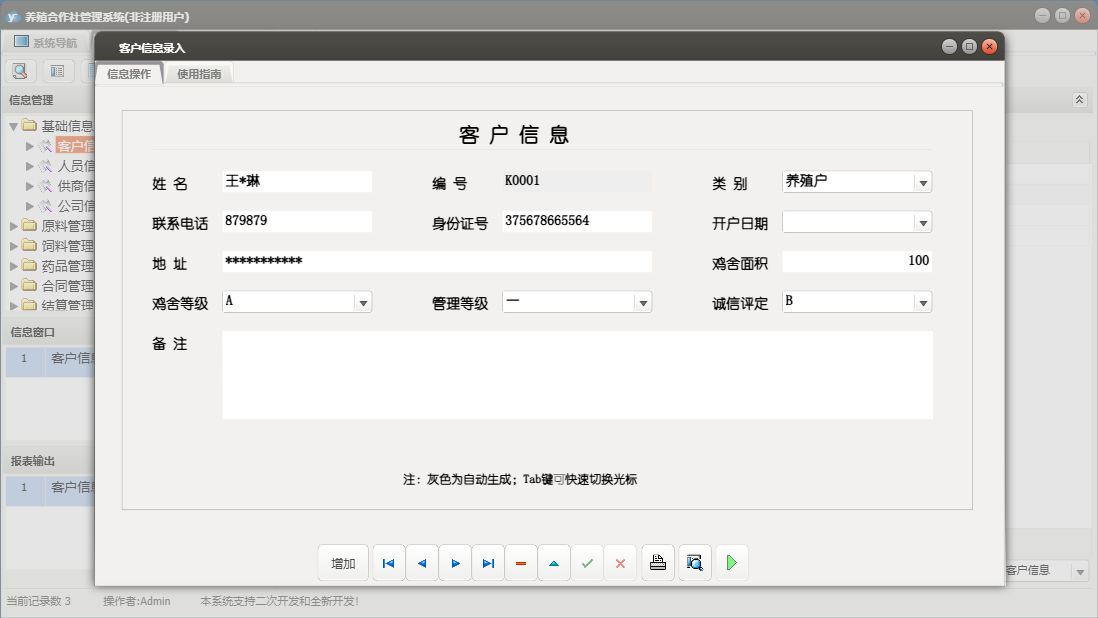Delete the record with the red minus icon
This screenshot has height=618, width=1098.
click(521, 562)
